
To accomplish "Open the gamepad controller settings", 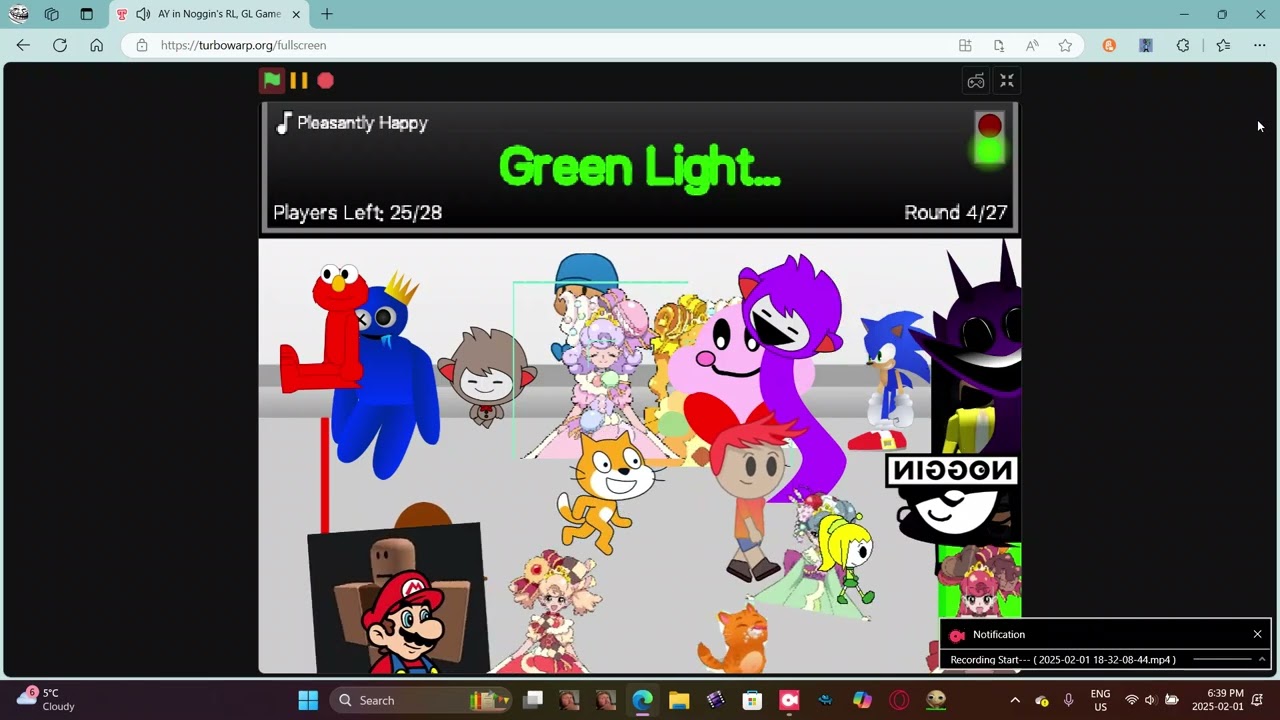I will point(976,81).
